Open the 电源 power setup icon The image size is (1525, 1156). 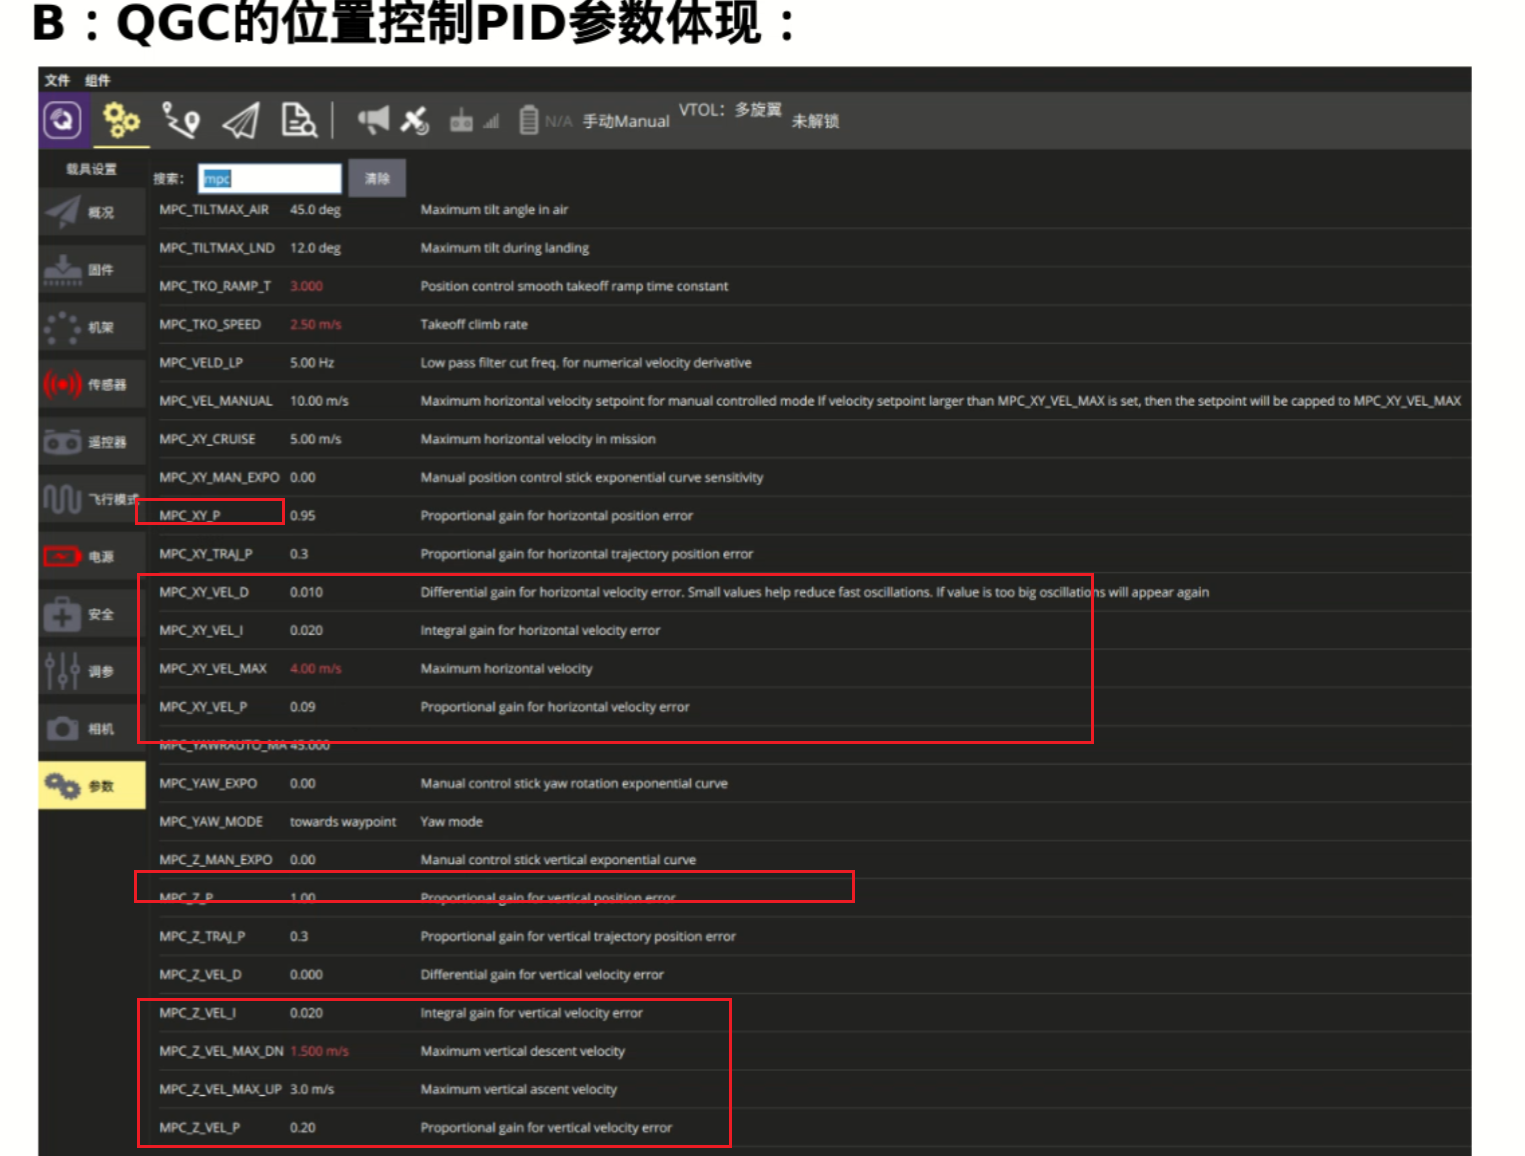(x=91, y=556)
